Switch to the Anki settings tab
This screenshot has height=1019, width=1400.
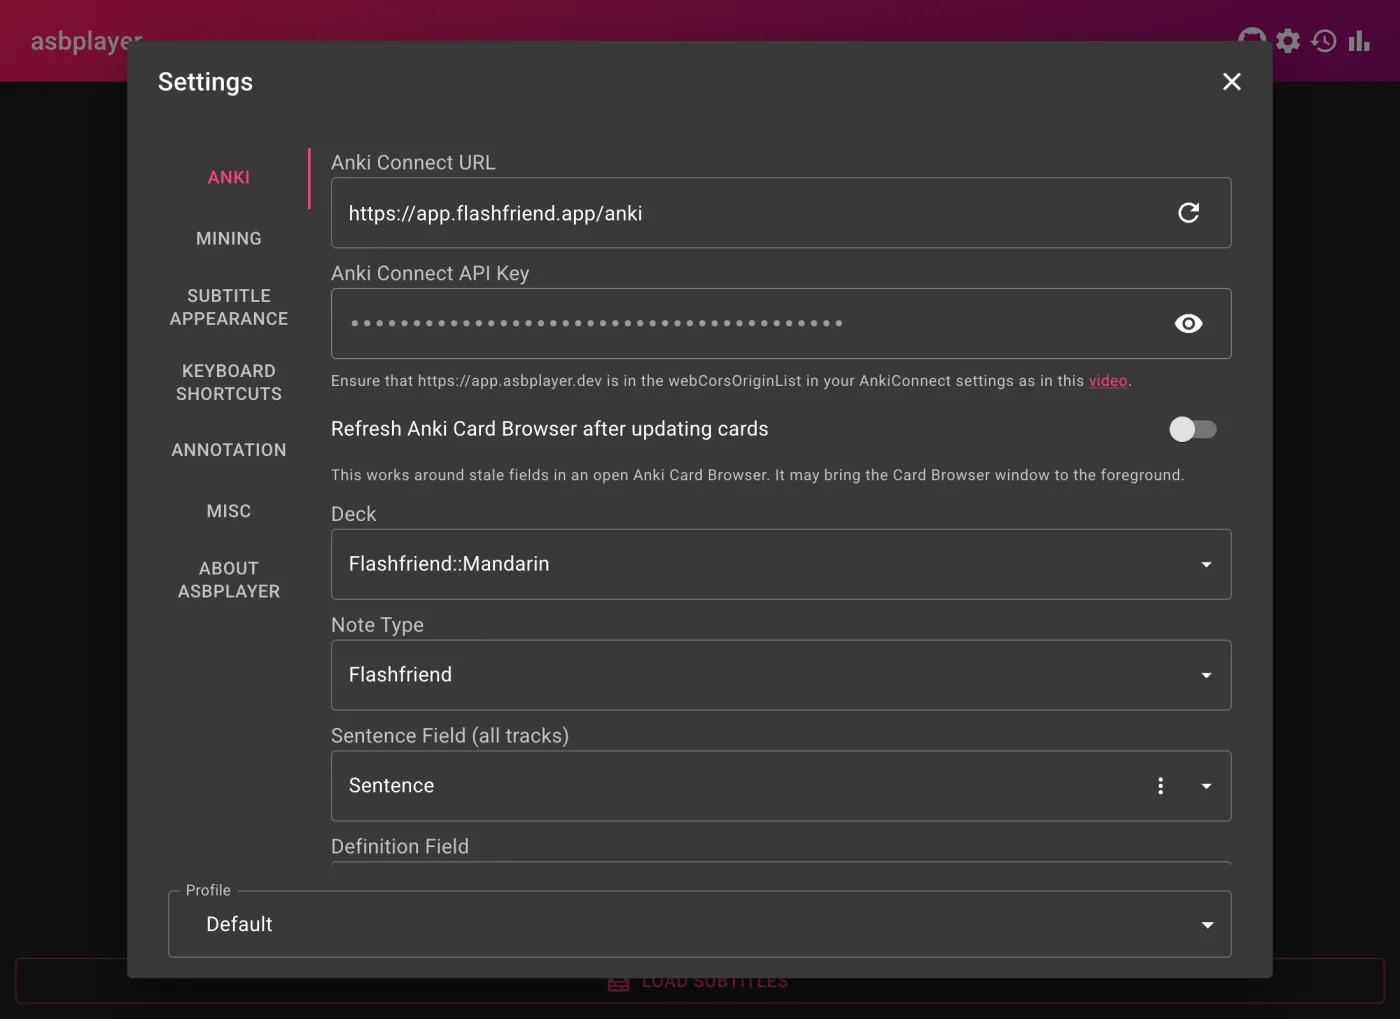229,178
